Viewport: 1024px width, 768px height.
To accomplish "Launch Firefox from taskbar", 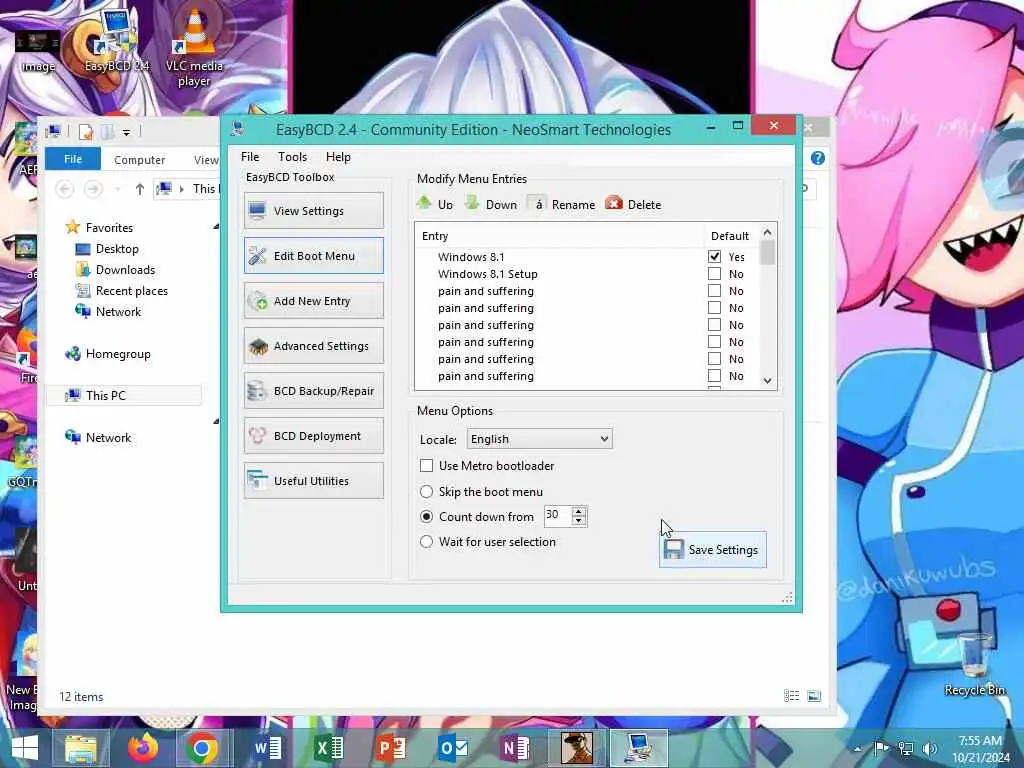I will pyautogui.click(x=142, y=748).
